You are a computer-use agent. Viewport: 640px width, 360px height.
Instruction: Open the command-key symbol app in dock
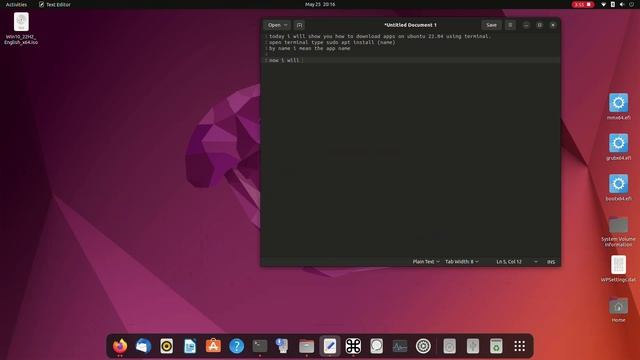pos(353,346)
